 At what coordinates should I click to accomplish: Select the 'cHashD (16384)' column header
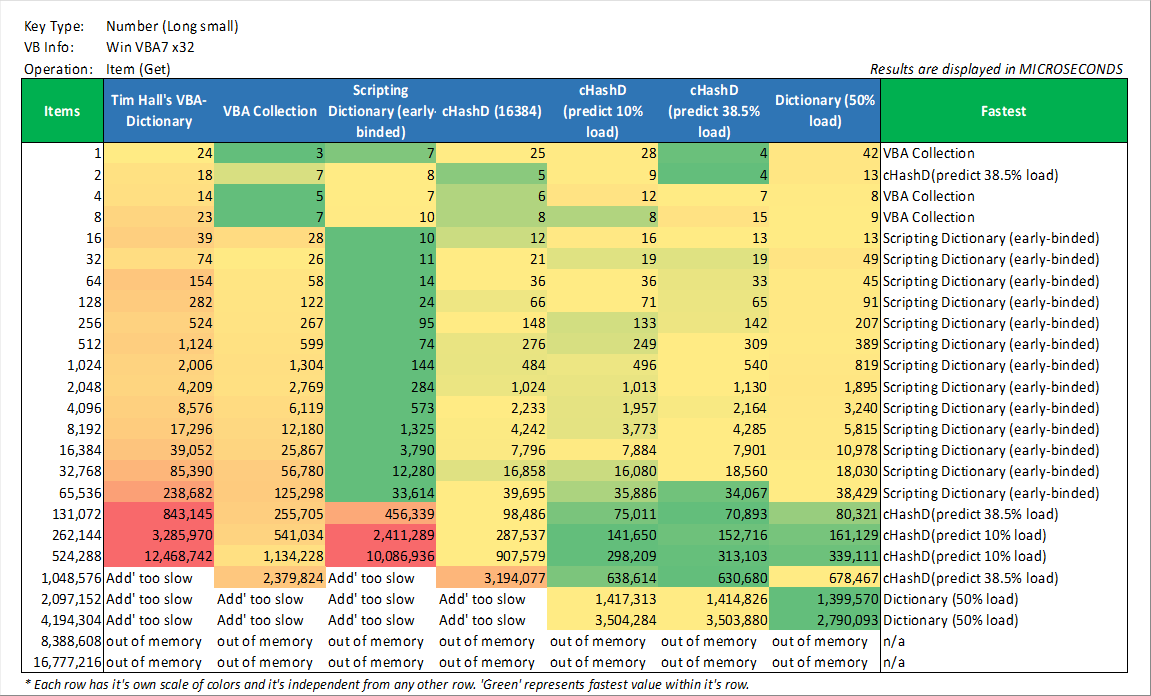pos(491,111)
